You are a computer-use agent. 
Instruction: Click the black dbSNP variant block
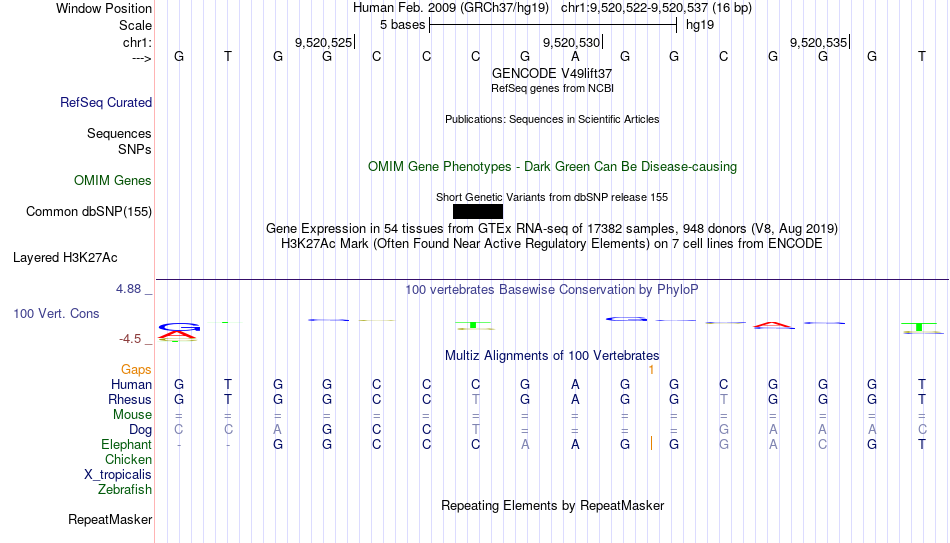477,212
